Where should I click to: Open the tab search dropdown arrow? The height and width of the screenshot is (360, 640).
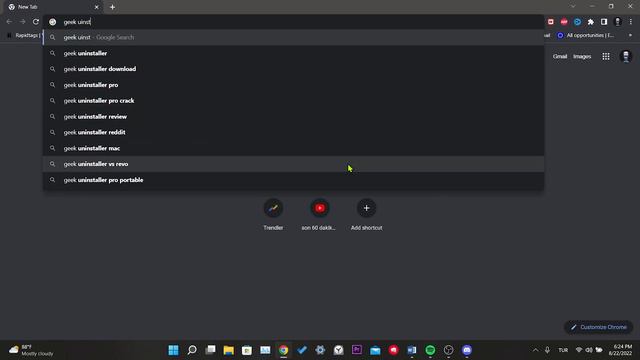pos(573,7)
